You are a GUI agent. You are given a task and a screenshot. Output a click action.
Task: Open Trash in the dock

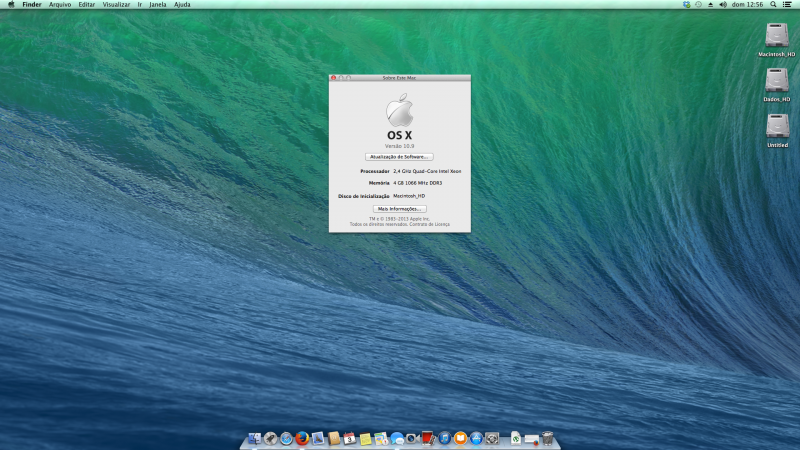coord(548,438)
